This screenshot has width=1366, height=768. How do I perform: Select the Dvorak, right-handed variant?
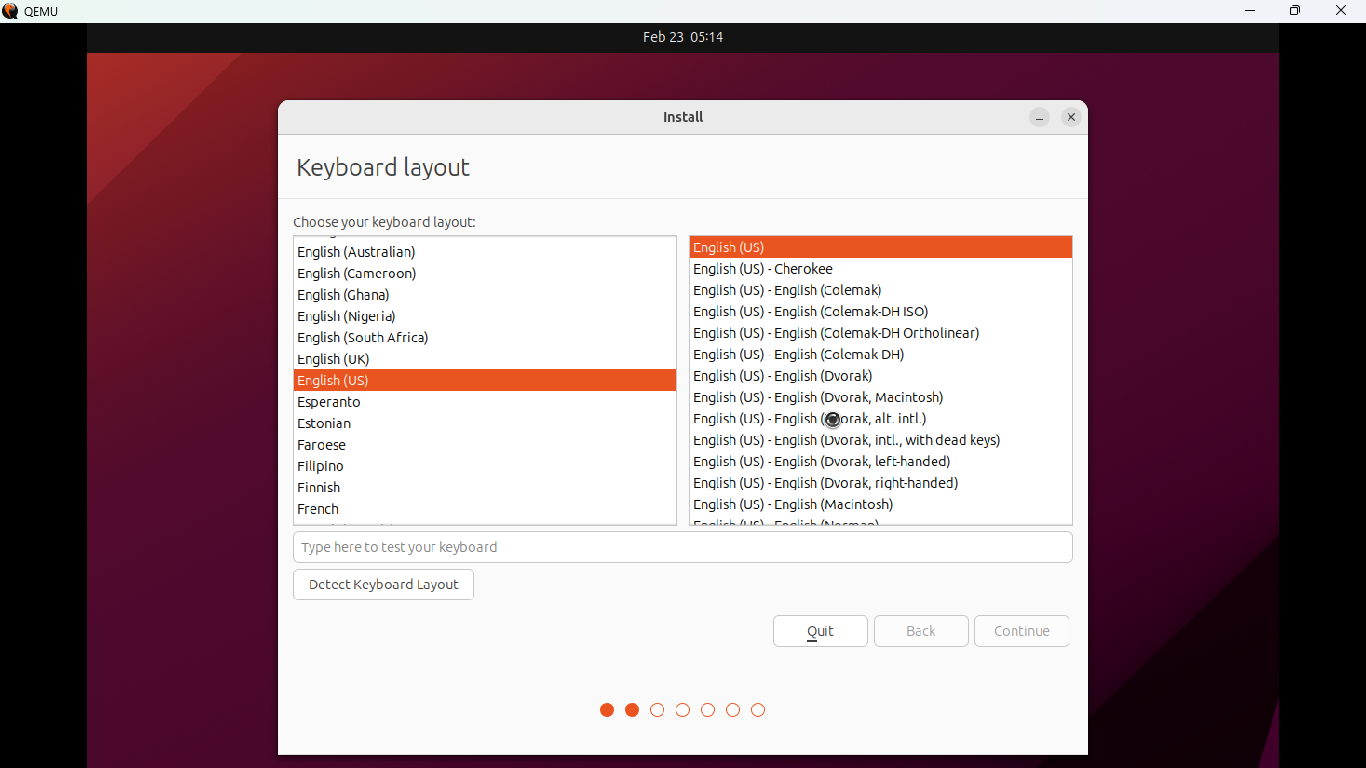(881, 483)
